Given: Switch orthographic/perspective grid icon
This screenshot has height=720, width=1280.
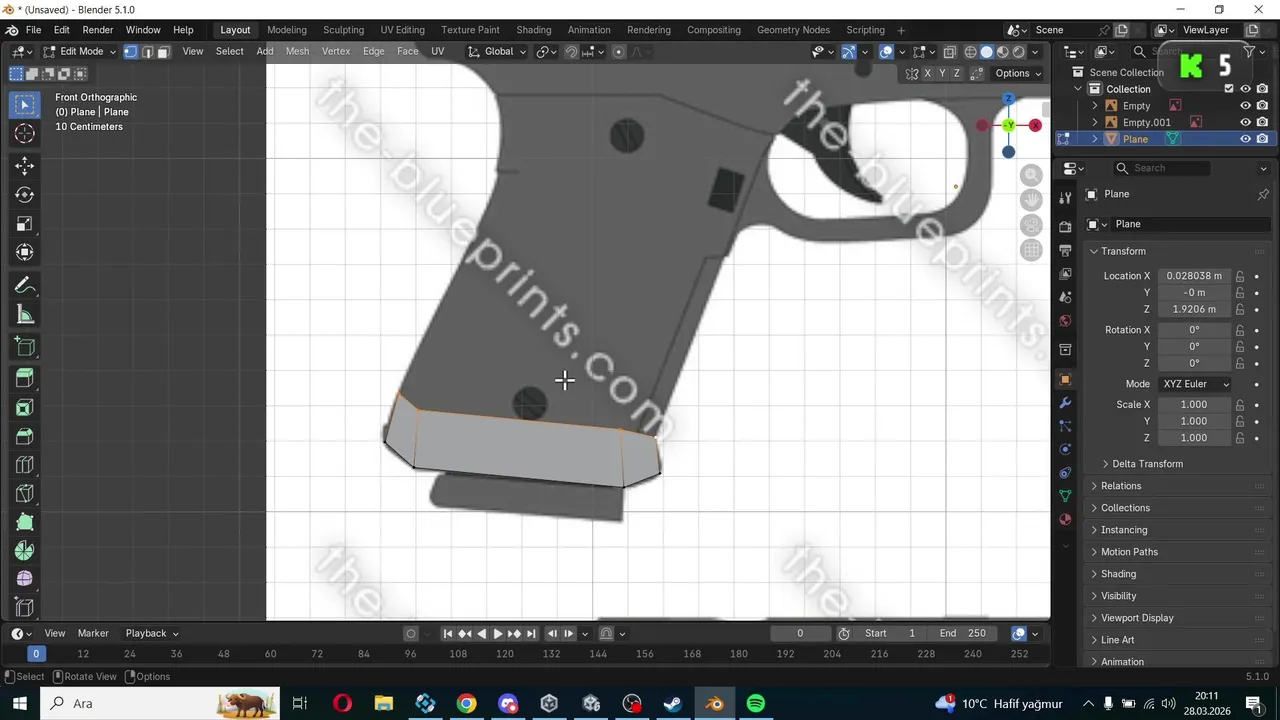Looking at the screenshot, I should 1031,250.
